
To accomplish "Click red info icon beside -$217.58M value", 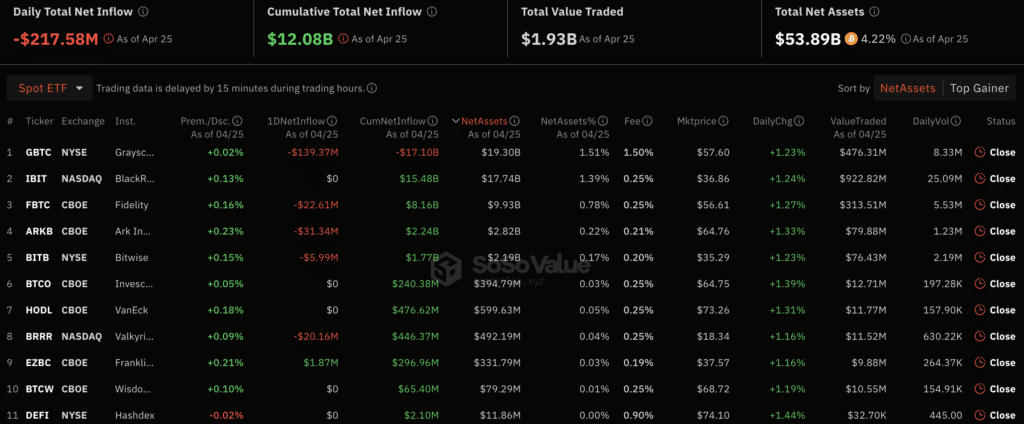I will (x=108, y=39).
